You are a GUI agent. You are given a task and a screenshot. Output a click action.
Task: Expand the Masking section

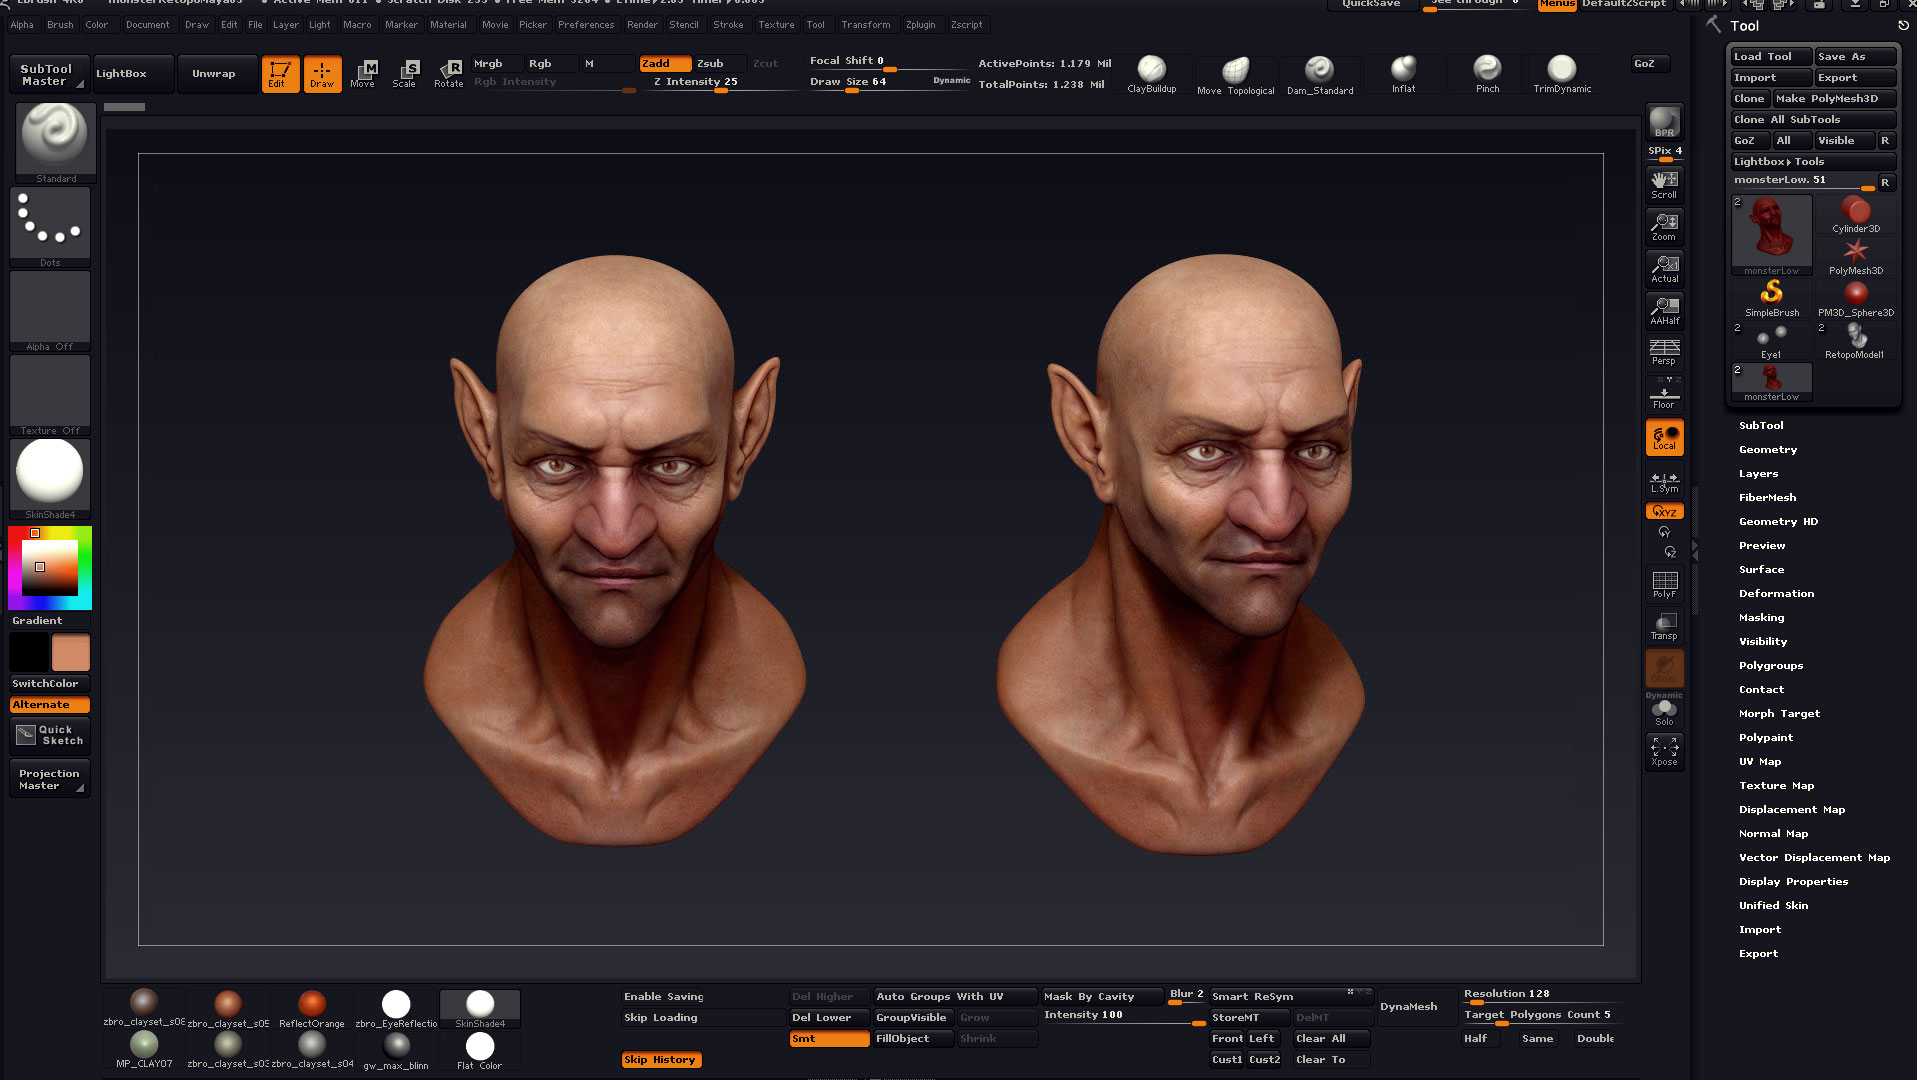(1761, 618)
